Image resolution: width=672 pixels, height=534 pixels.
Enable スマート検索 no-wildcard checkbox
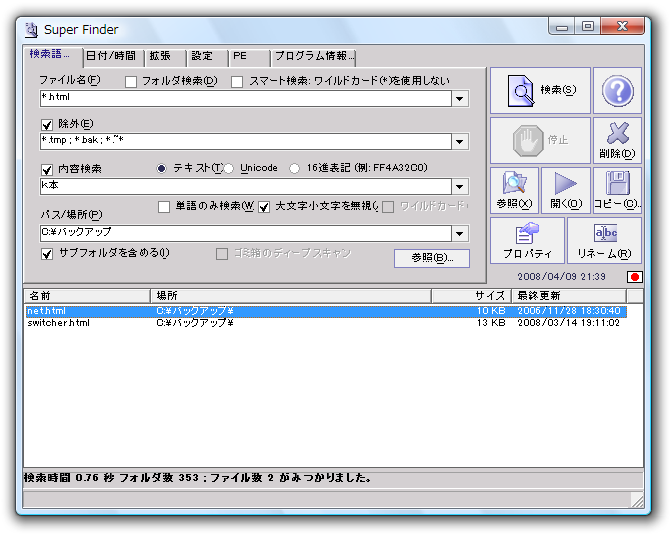(x=237, y=82)
